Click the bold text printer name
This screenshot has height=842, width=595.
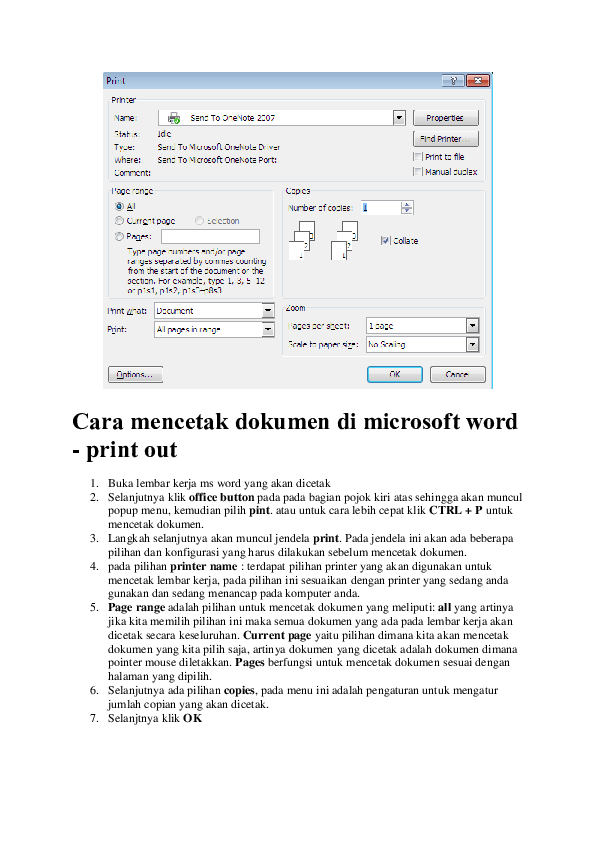204,567
